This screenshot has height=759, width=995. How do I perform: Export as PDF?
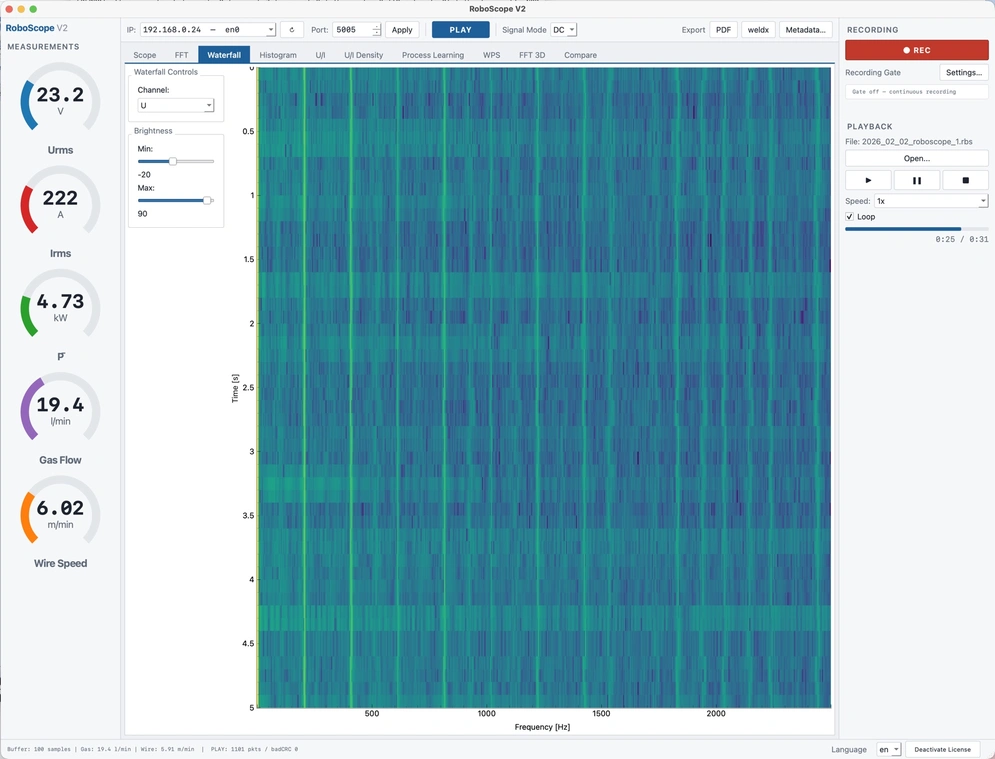pos(723,30)
